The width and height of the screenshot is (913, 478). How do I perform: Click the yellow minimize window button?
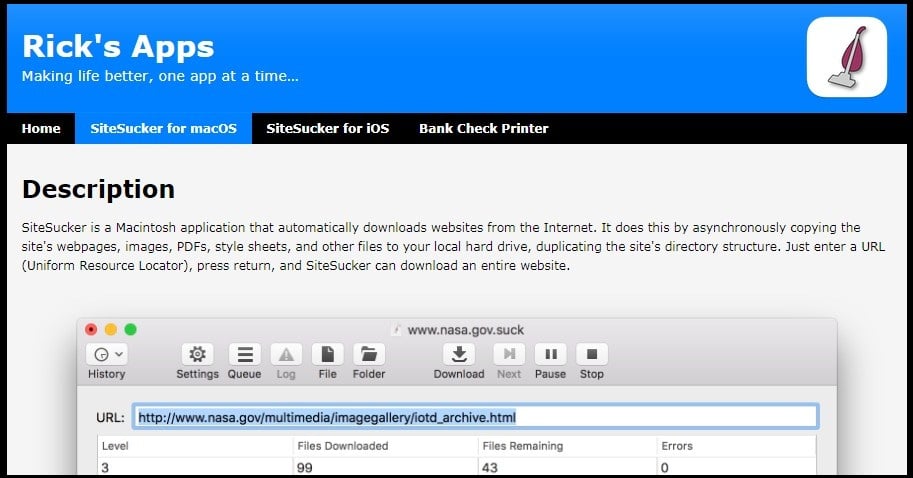(111, 330)
